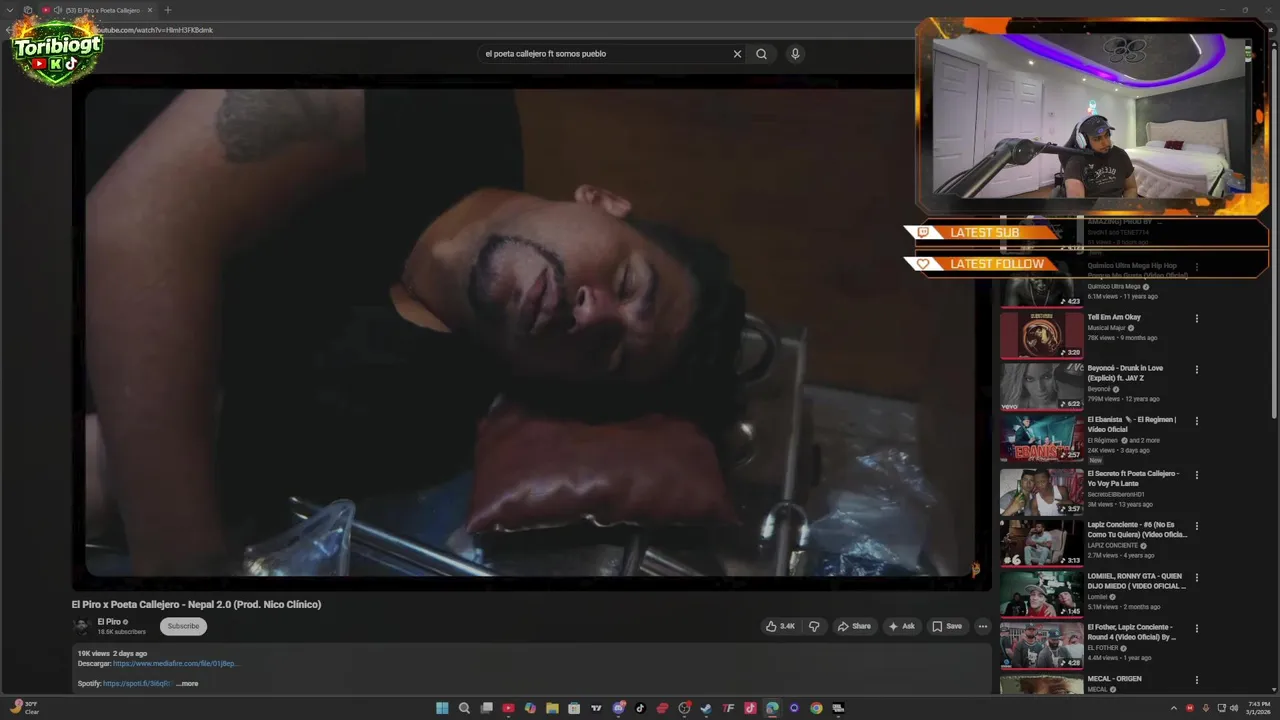
Task: Open pink TikTok Live Studio taskbar icon
Action: coord(750,708)
